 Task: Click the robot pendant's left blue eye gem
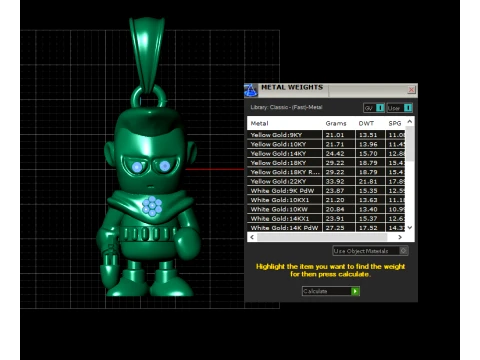coord(137,167)
